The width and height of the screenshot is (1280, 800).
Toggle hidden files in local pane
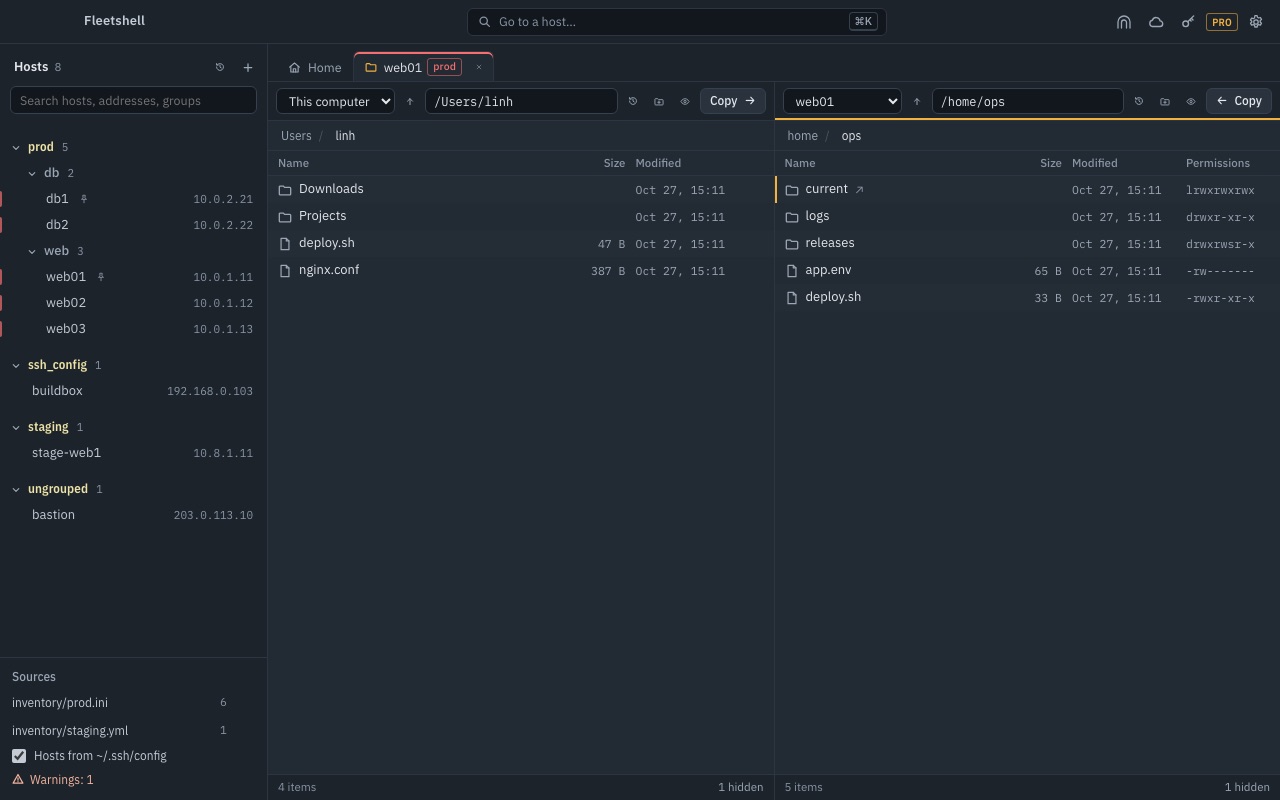pos(685,101)
